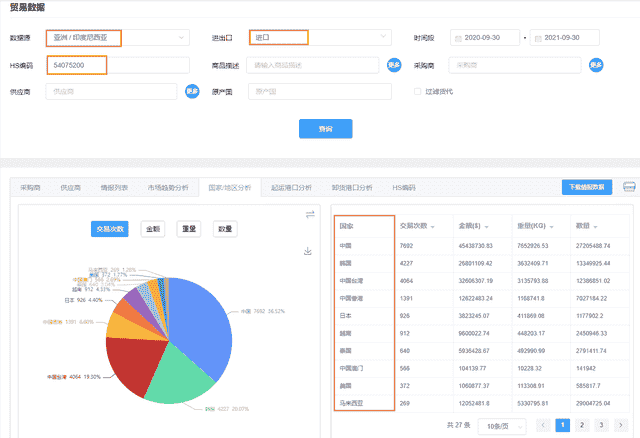
Task: Open the 卸货港口分析 tab
Action: [352, 188]
